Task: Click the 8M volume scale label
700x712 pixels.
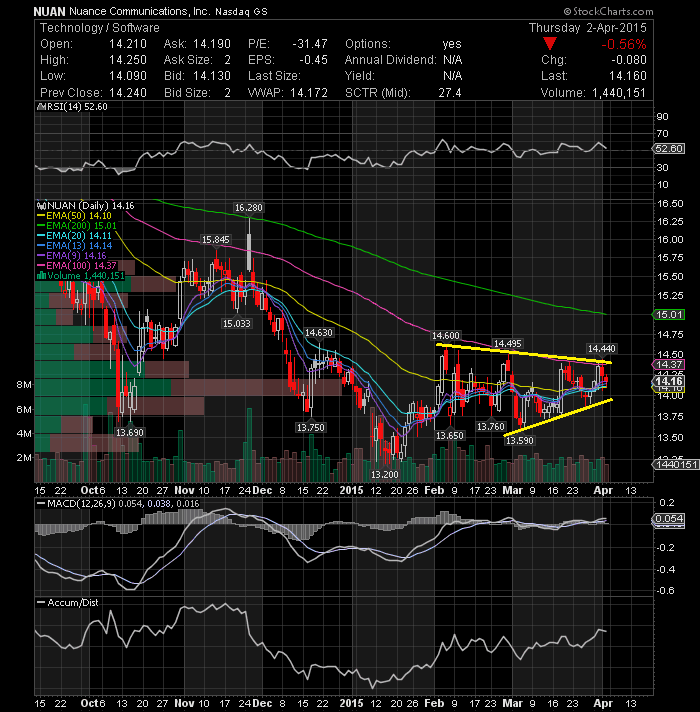Action: pos(24,385)
